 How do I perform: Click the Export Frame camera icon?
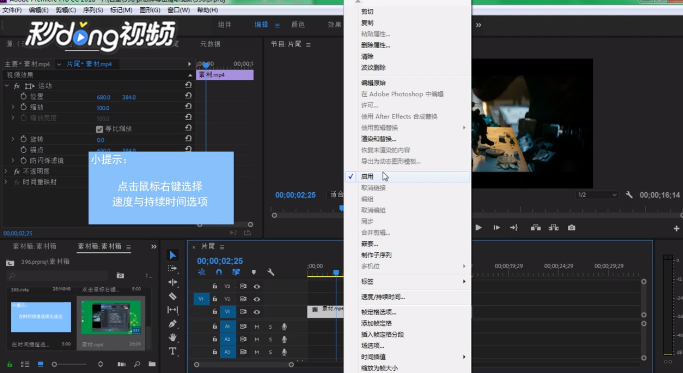(571, 227)
